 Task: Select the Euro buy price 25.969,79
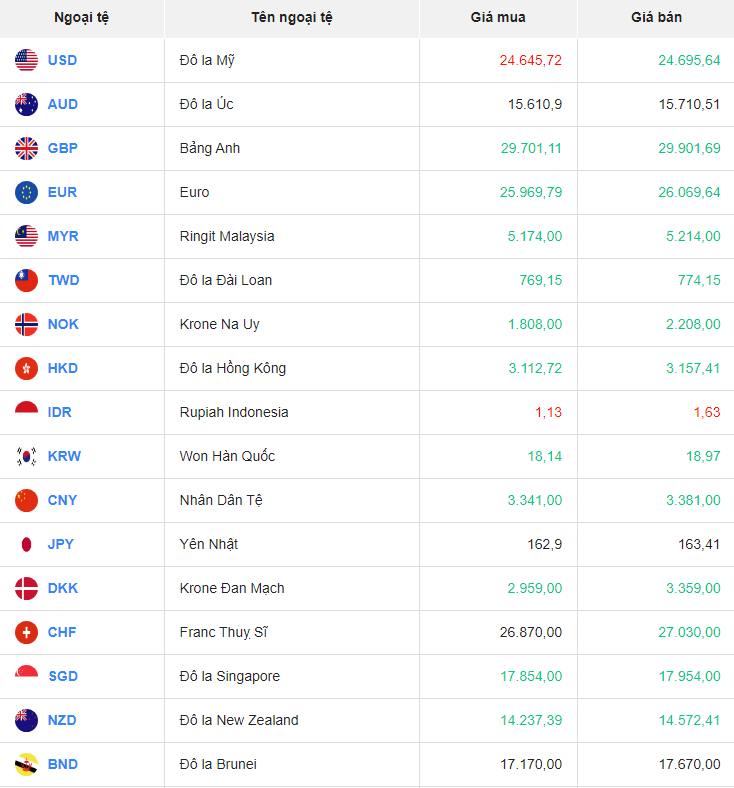[531, 192]
